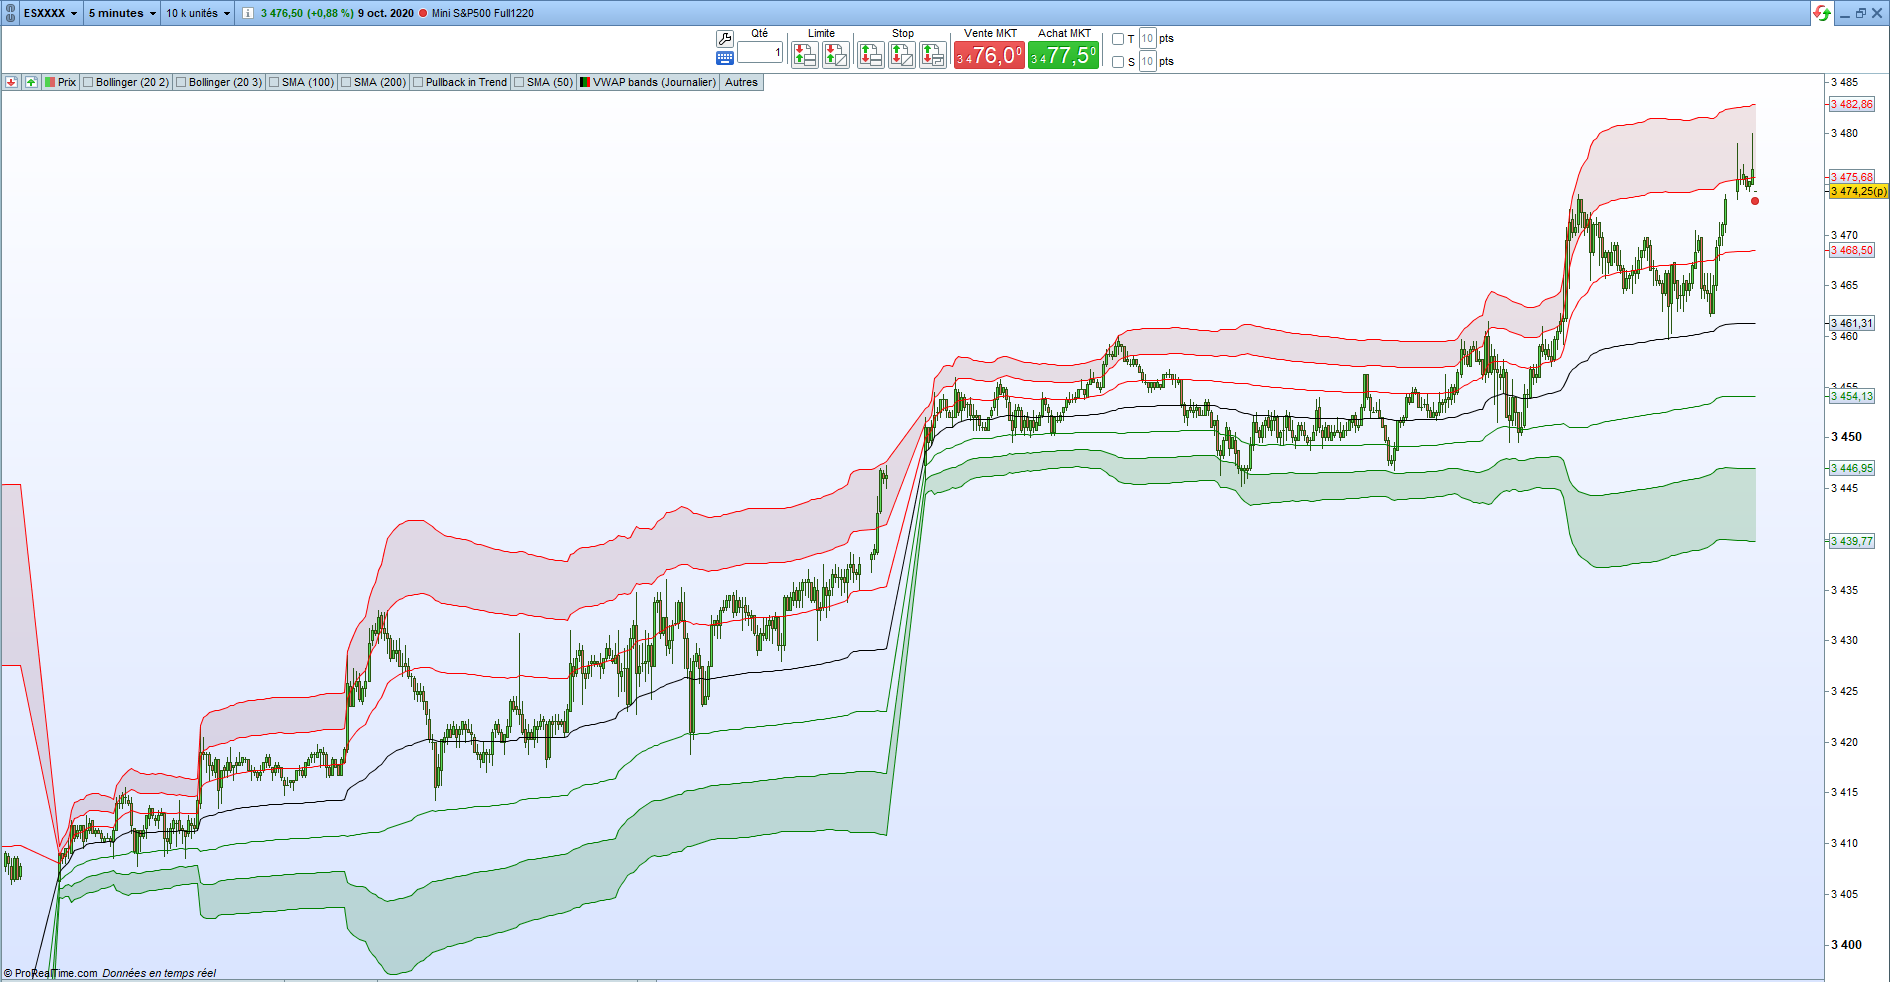1890x982 pixels.
Task: Click the 3 485 price axis label
Action: click(x=1844, y=82)
